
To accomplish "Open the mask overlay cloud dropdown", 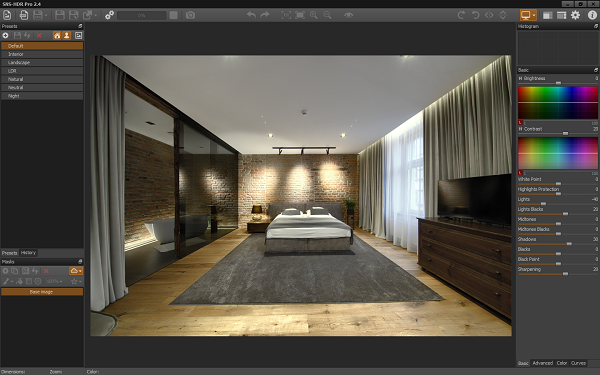I will tap(76, 271).
